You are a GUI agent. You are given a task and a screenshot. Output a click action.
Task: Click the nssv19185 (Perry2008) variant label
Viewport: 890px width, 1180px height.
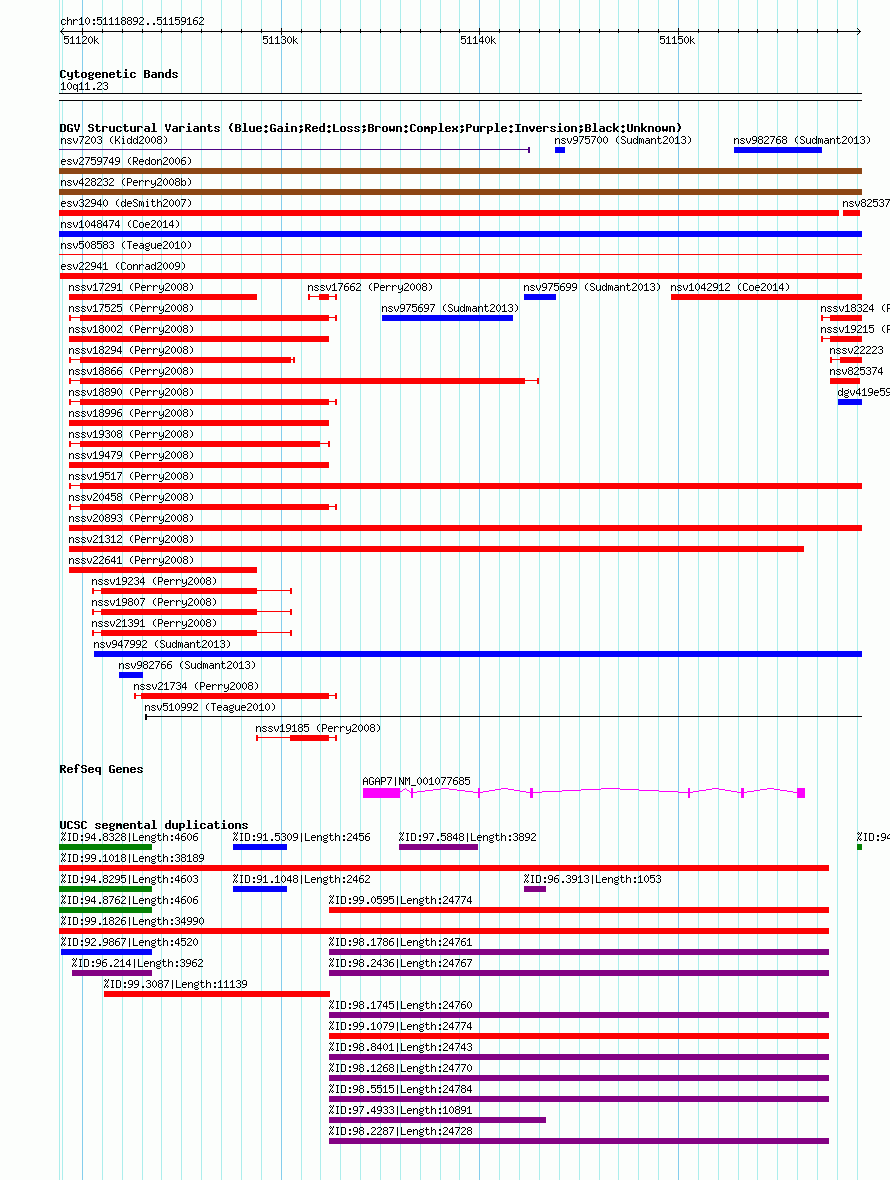(x=318, y=730)
